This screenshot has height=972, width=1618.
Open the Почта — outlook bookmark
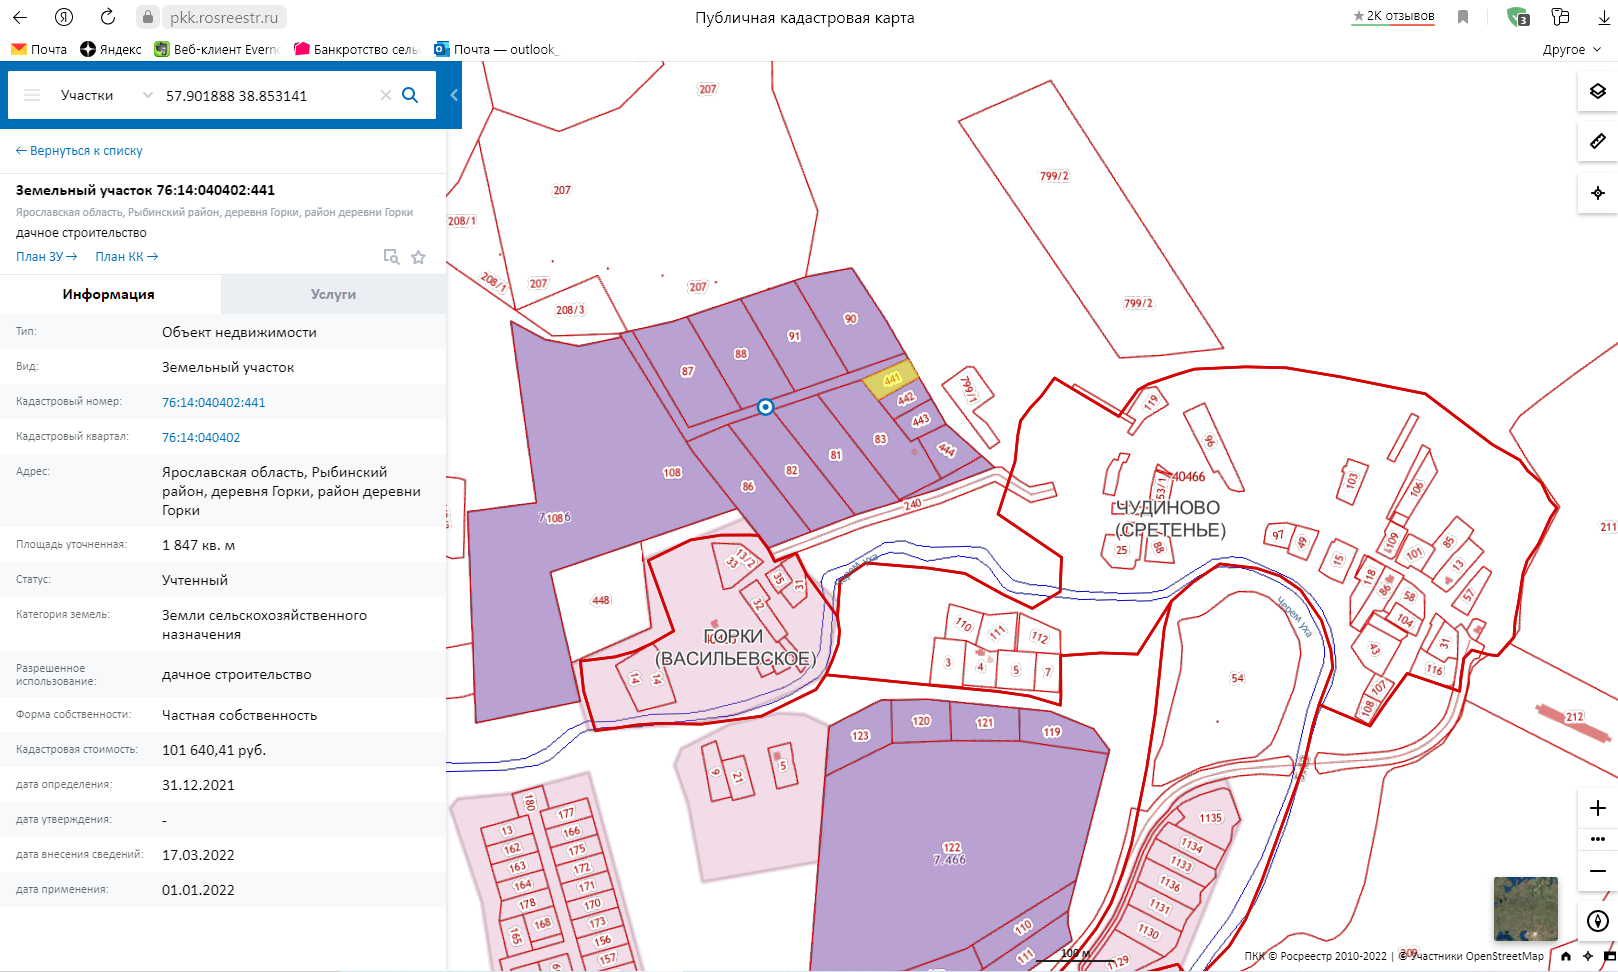click(496, 49)
